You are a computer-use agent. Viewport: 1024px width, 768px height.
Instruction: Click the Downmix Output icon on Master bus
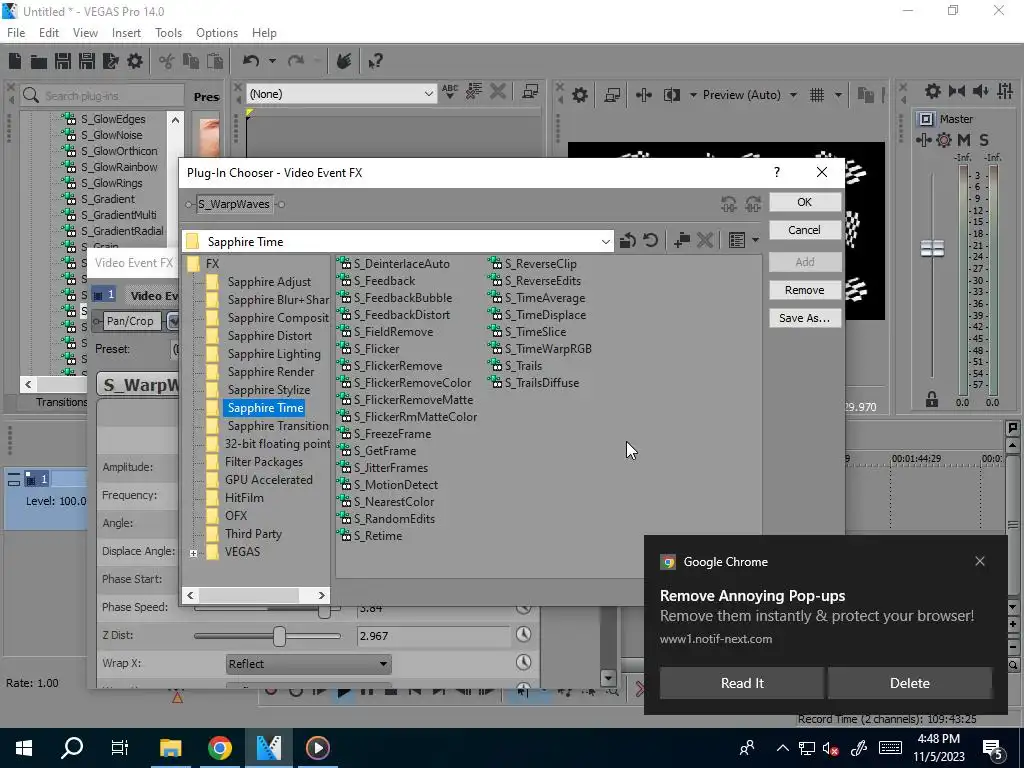(x=957, y=91)
